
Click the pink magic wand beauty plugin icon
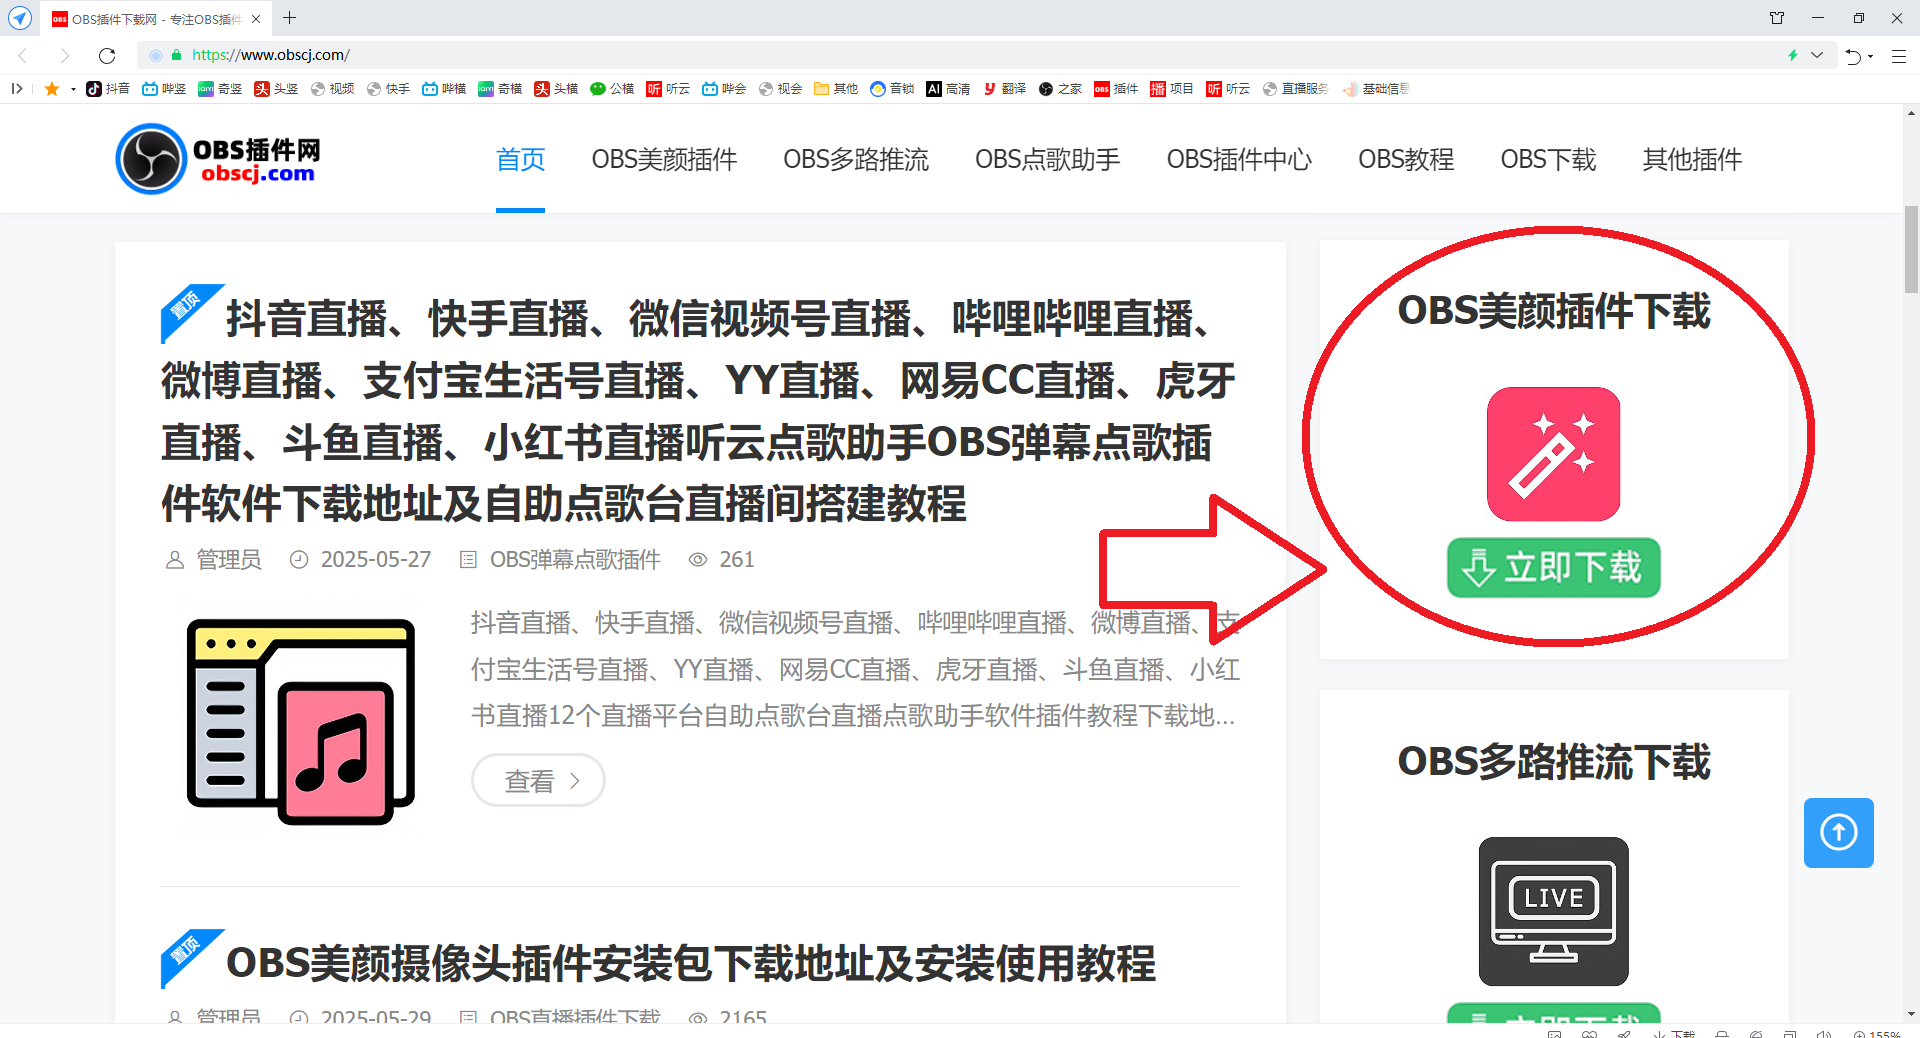pyautogui.click(x=1553, y=454)
